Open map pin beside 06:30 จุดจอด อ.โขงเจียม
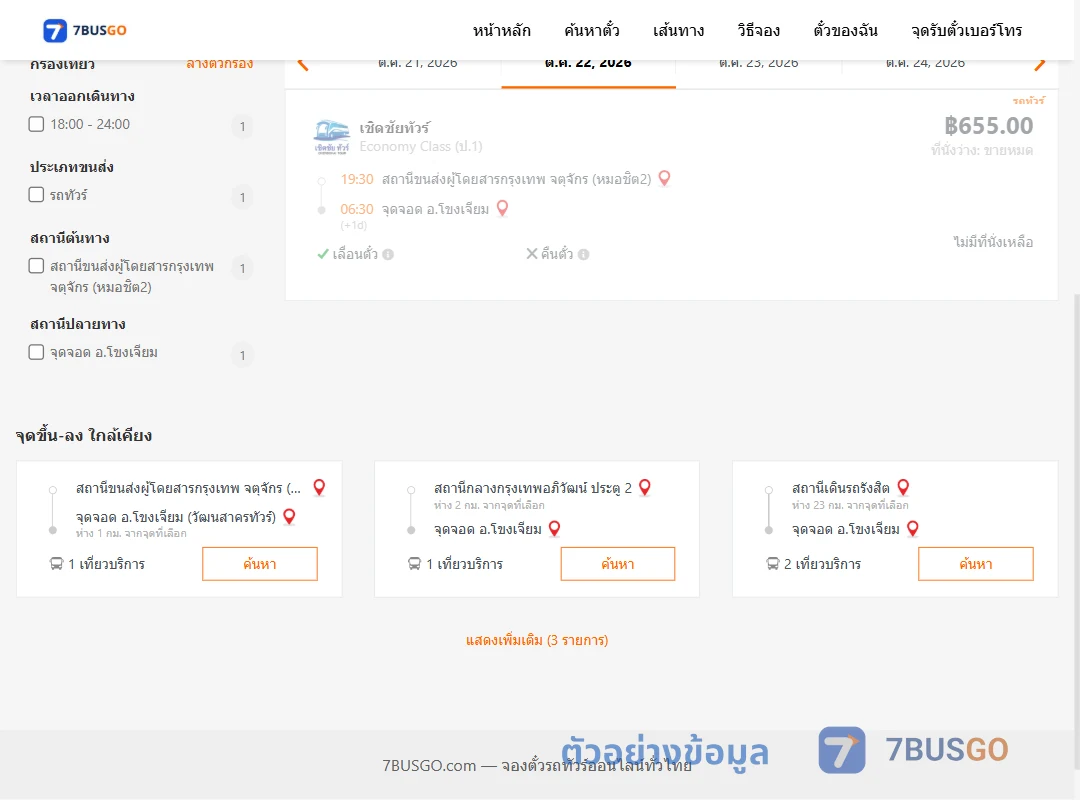 pyautogui.click(x=502, y=208)
